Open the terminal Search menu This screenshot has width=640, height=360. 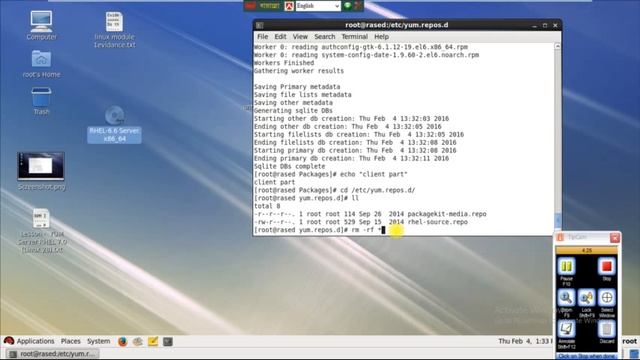324,37
